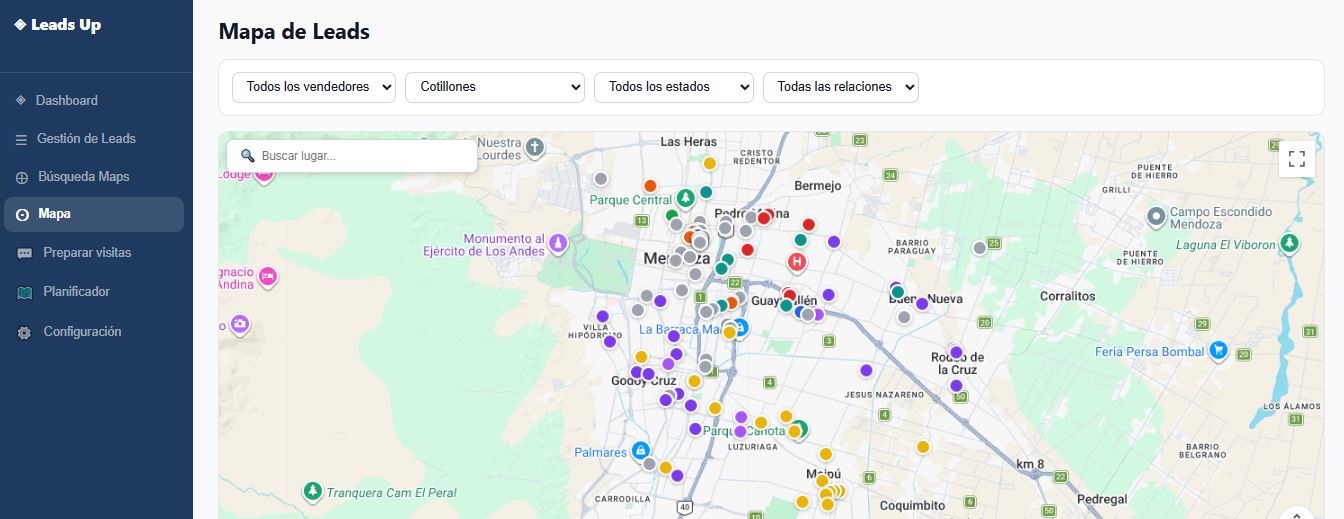Image resolution: width=1344 pixels, height=519 pixels.
Task: Click the yellow lead marker near km 8
Action: tap(923, 447)
